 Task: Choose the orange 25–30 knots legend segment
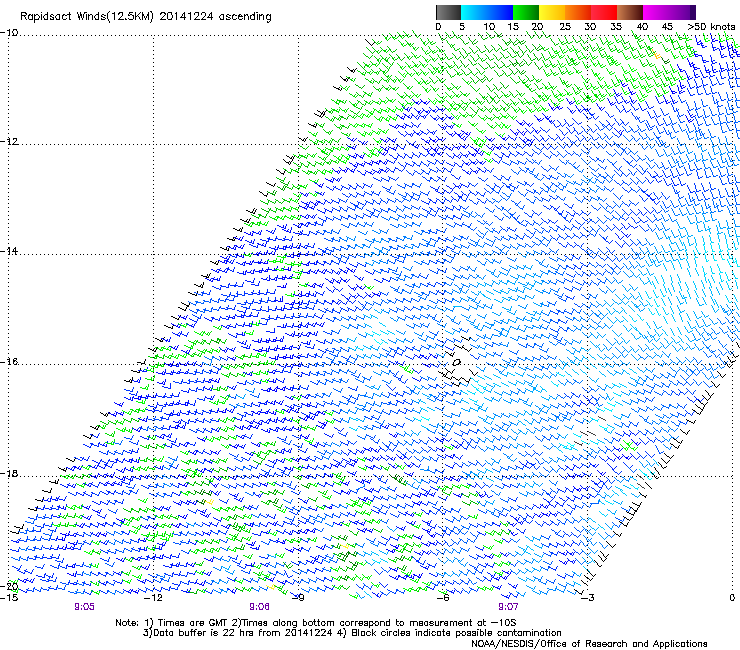tap(578, 12)
